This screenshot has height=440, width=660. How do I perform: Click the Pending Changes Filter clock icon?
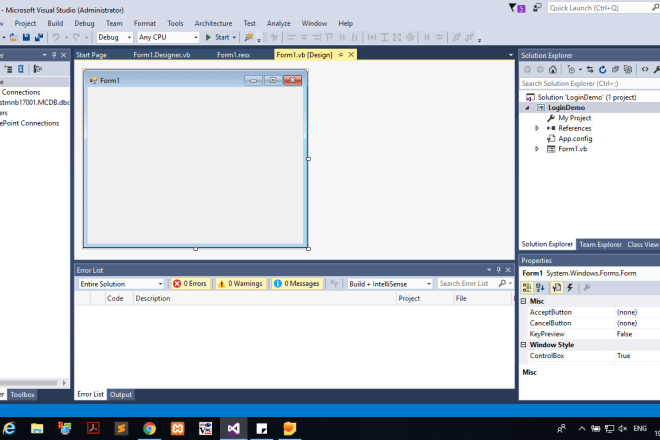(571, 69)
